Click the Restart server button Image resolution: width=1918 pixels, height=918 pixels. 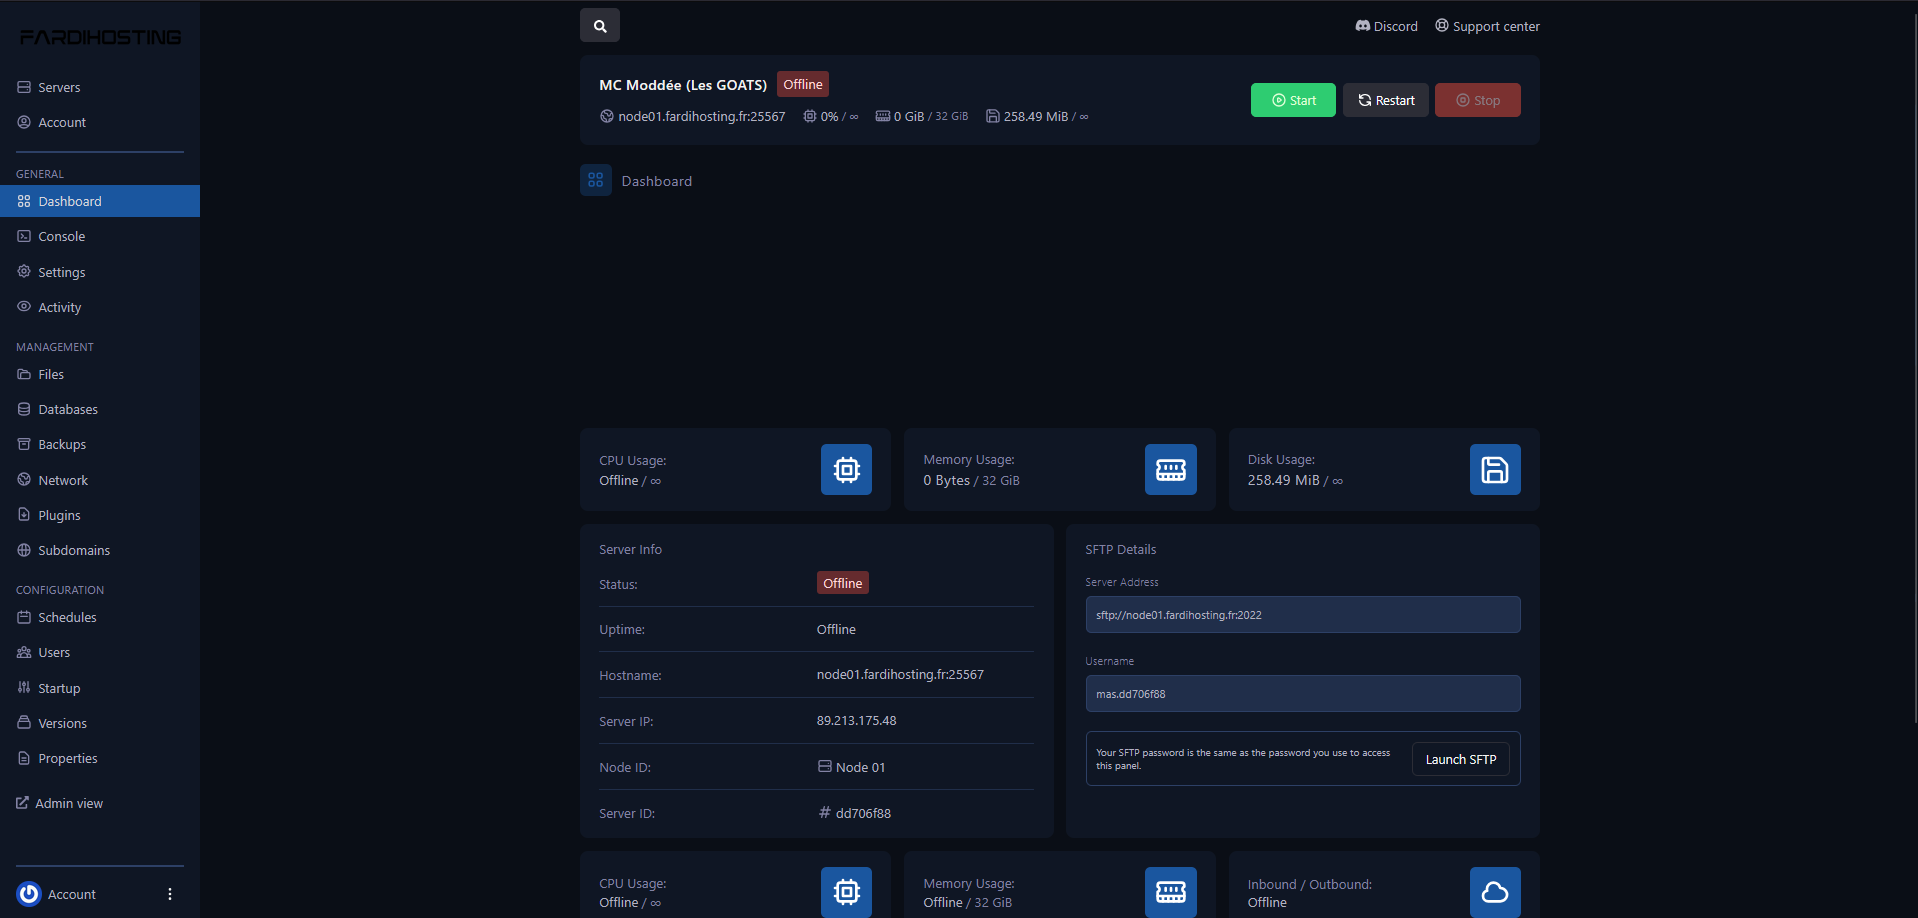pyautogui.click(x=1385, y=100)
